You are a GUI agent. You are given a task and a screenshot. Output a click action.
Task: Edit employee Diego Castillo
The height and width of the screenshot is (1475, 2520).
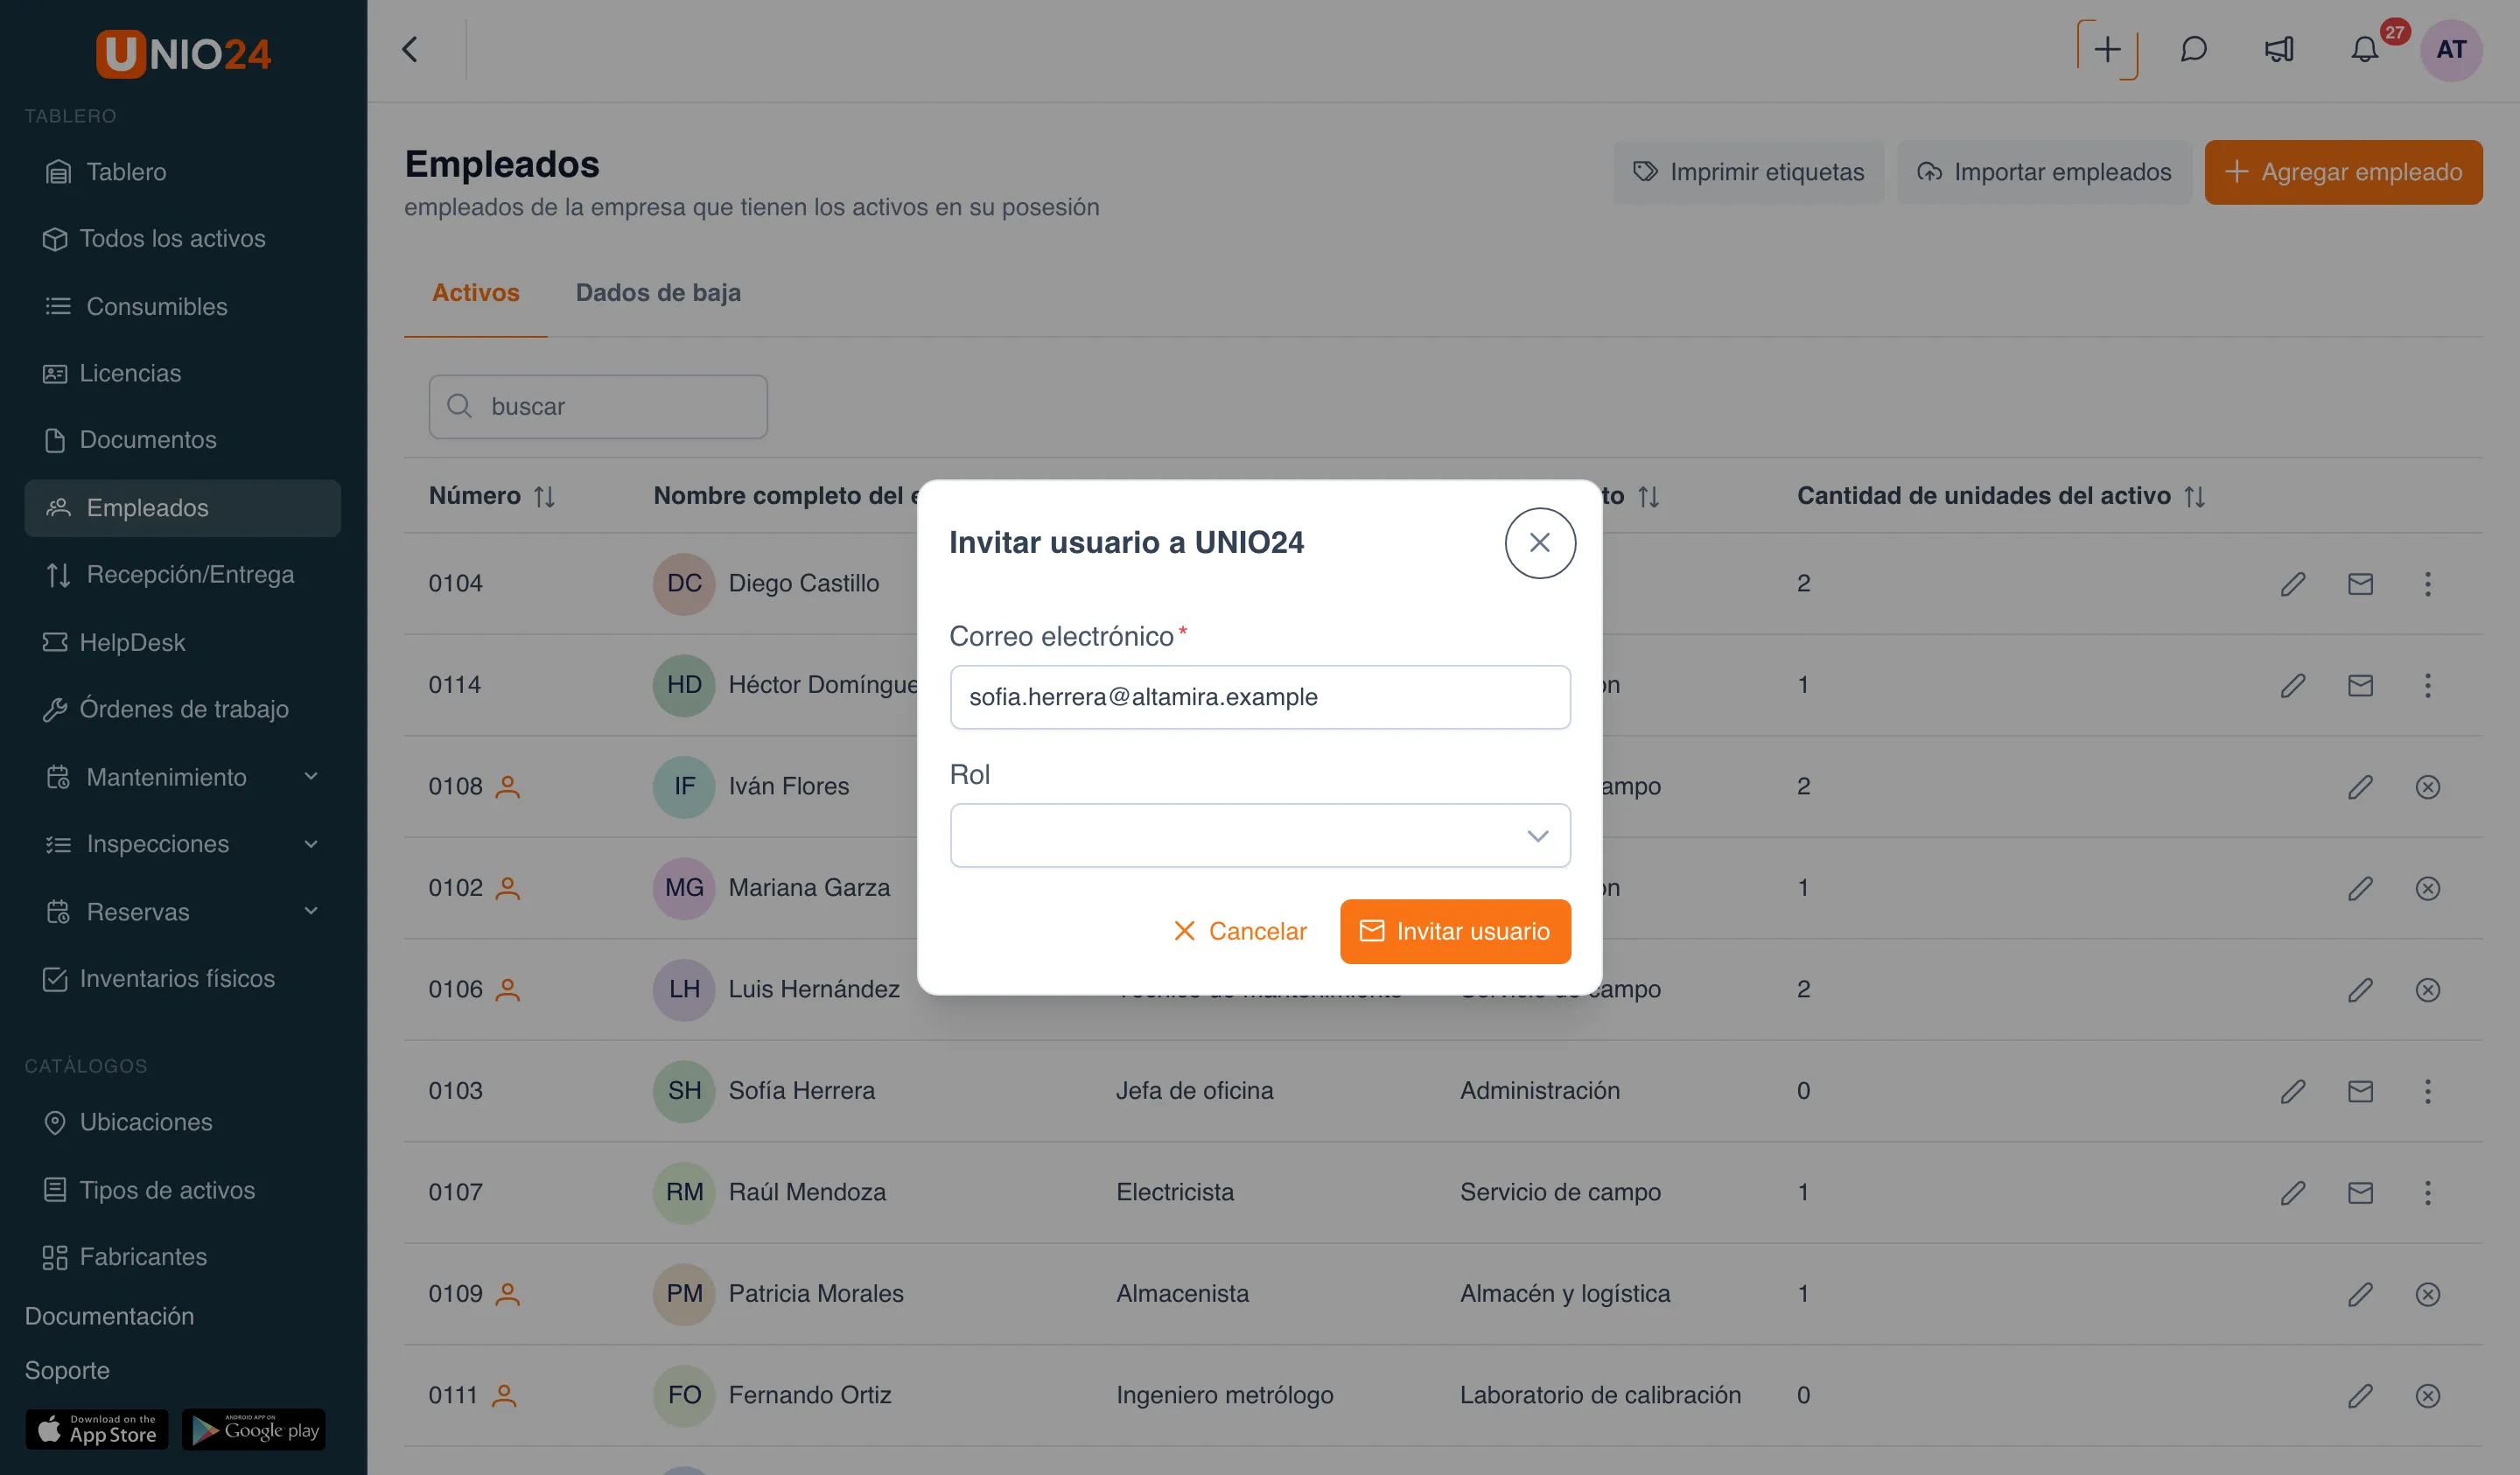[2292, 584]
